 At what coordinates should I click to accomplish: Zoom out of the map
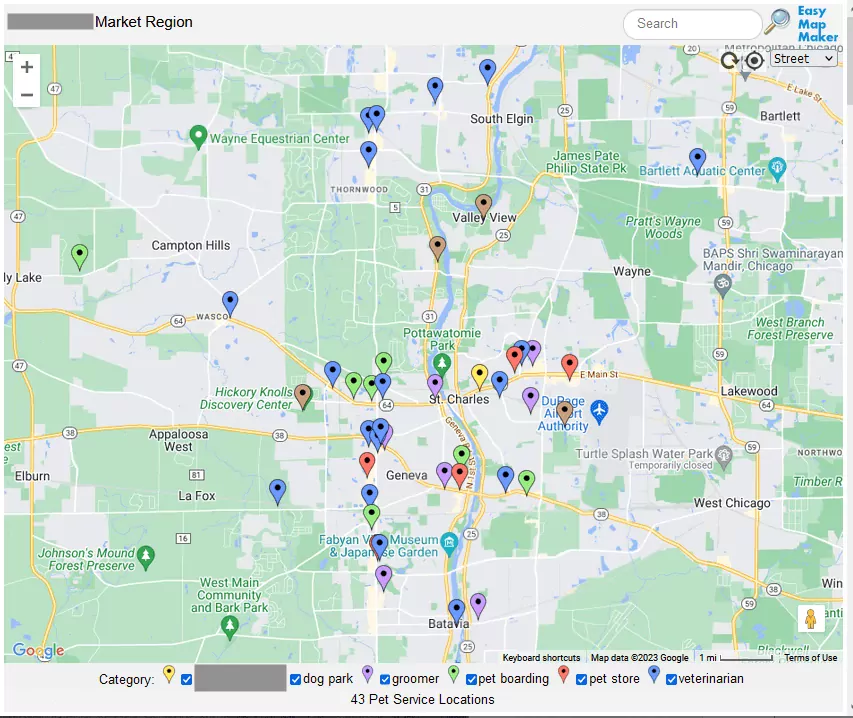(x=27, y=95)
